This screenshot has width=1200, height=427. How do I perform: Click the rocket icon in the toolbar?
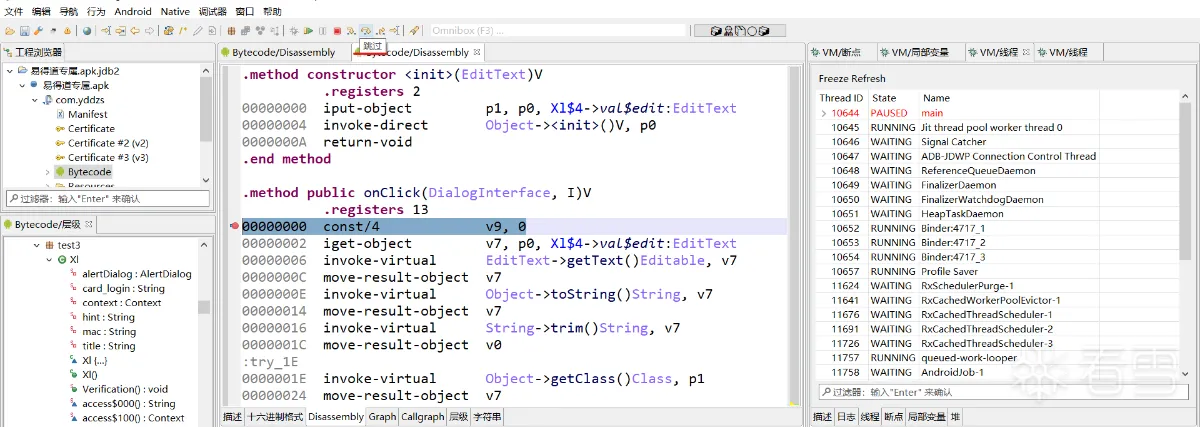pyautogui.click(x=414, y=31)
